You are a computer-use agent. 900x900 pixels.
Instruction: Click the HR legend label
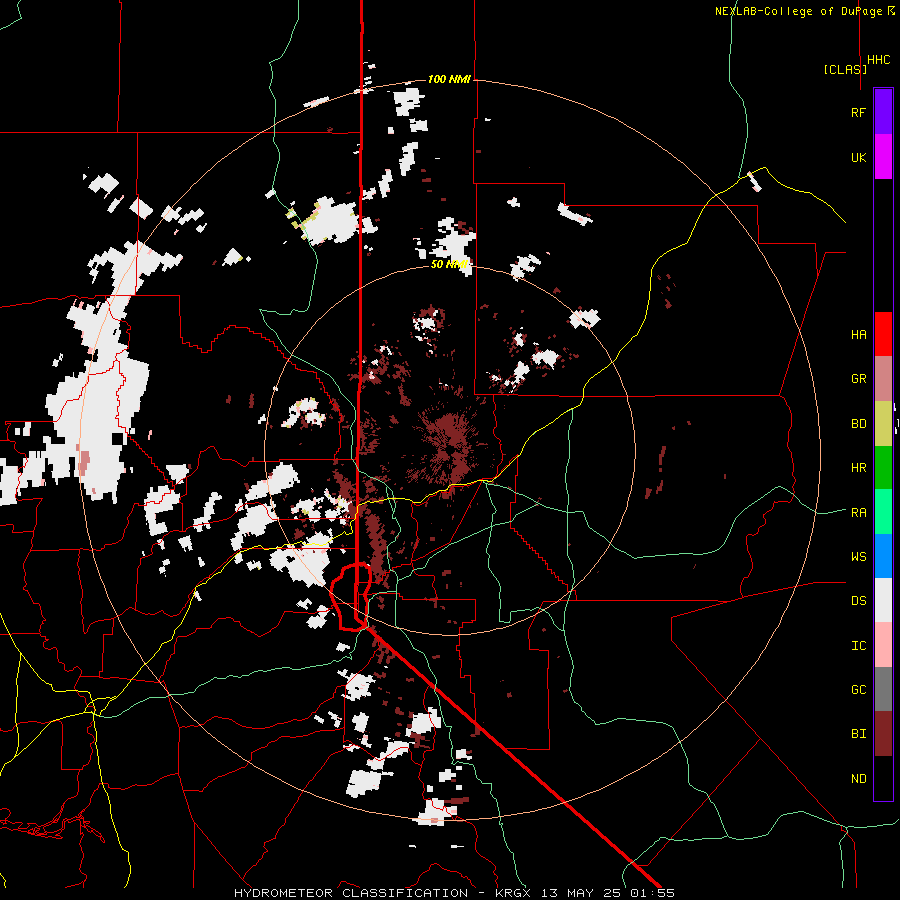[x=858, y=468]
